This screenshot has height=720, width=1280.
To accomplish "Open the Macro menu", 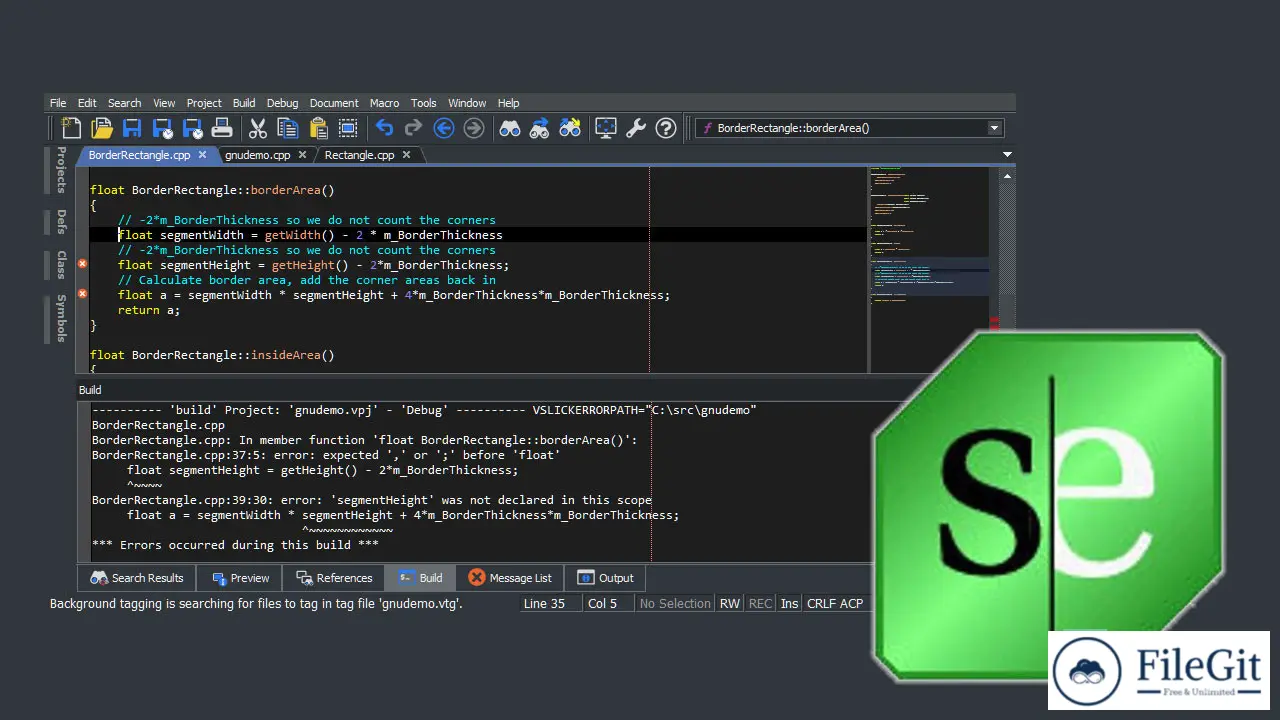I will 384,103.
